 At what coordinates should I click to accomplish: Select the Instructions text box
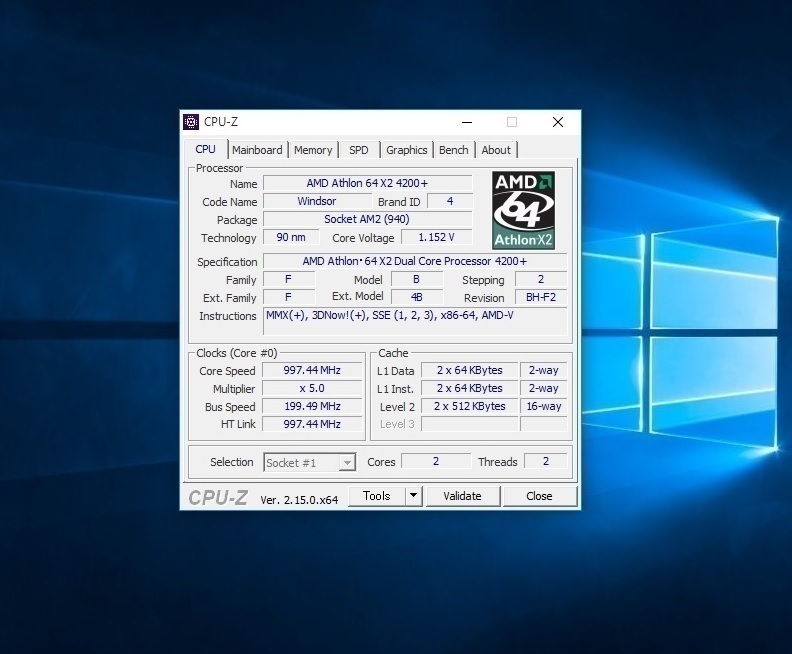pyautogui.click(x=414, y=320)
